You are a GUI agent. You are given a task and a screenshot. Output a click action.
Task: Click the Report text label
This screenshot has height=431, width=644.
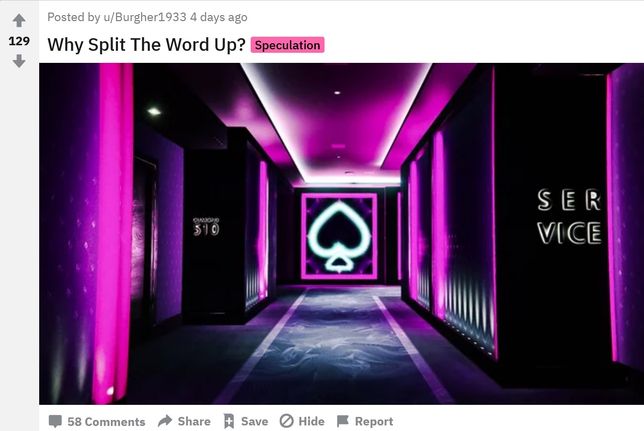pyautogui.click(x=374, y=421)
